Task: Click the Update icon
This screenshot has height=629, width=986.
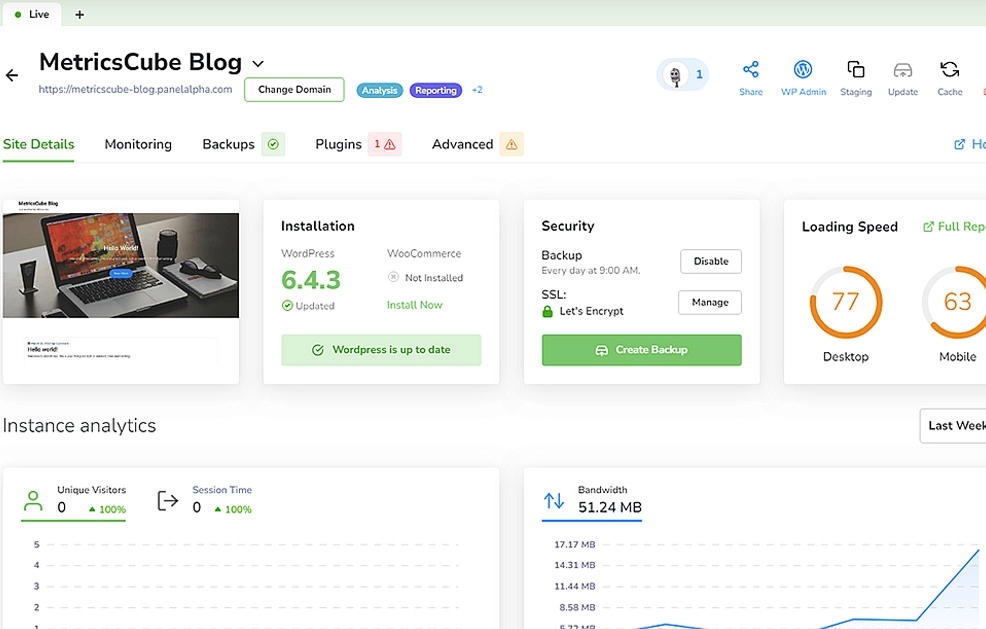Action: [x=903, y=69]
